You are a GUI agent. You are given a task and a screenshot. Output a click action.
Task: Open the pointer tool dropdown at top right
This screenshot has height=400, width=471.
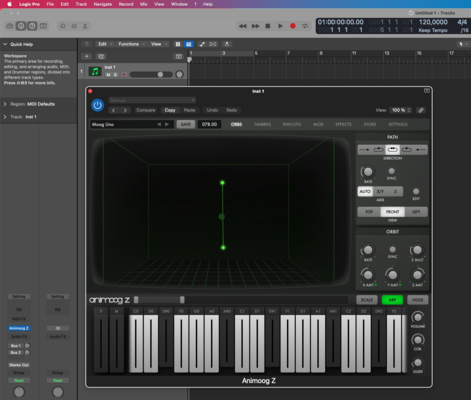pos(462,44)
